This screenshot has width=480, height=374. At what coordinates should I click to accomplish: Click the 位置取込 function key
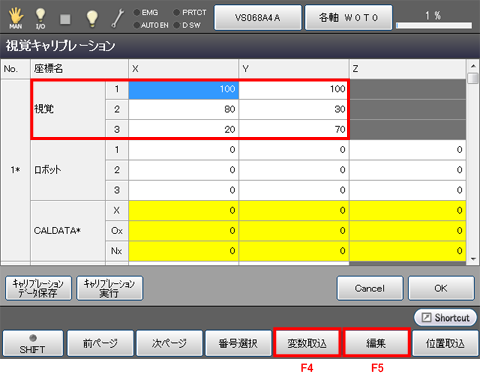[x=445, y=344]
